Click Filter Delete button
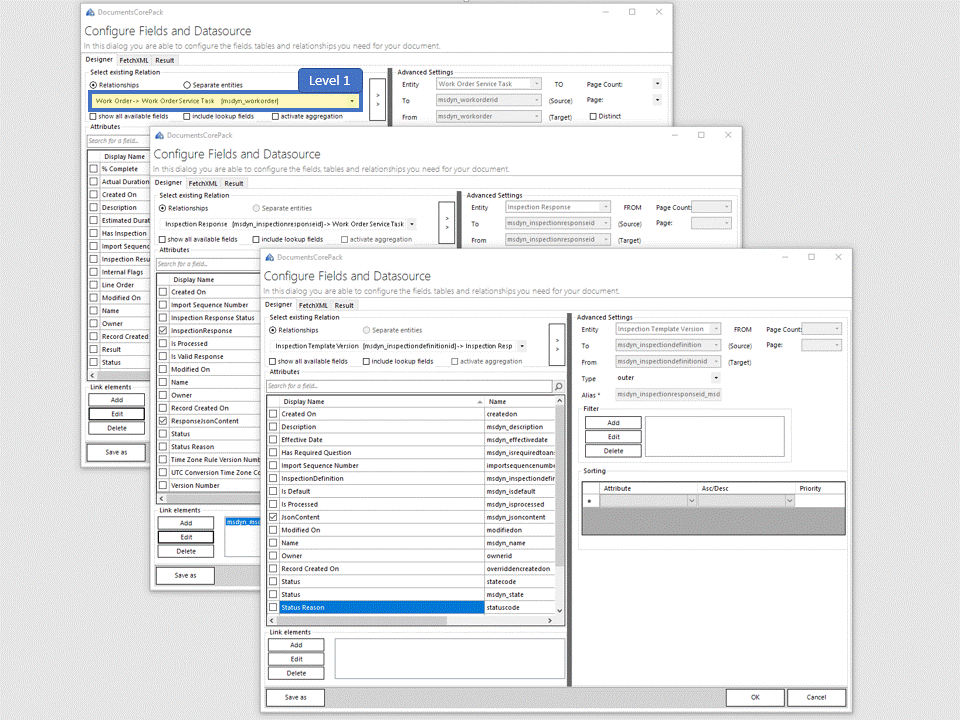The height and width of the screenshot is (720, 960). pyautogui.click(x=613, y=451)
